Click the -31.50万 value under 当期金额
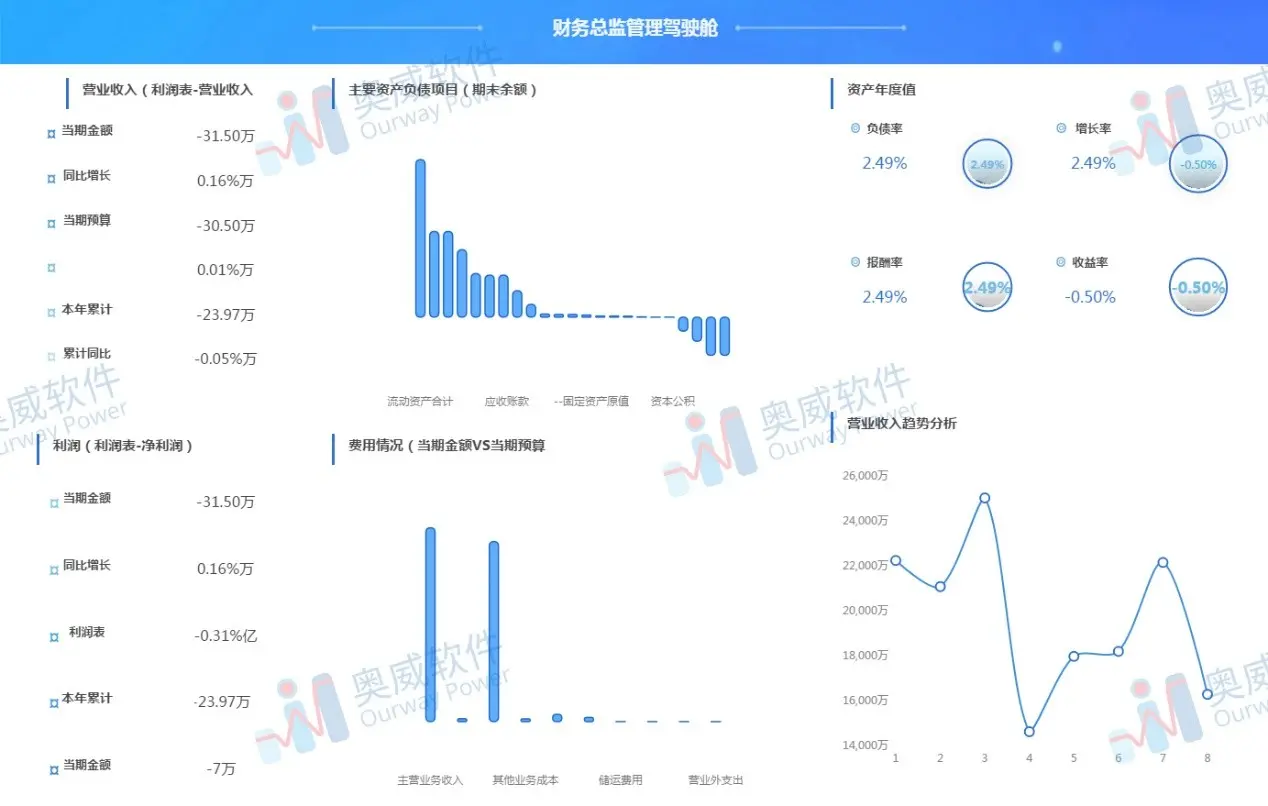 point(225,137)
